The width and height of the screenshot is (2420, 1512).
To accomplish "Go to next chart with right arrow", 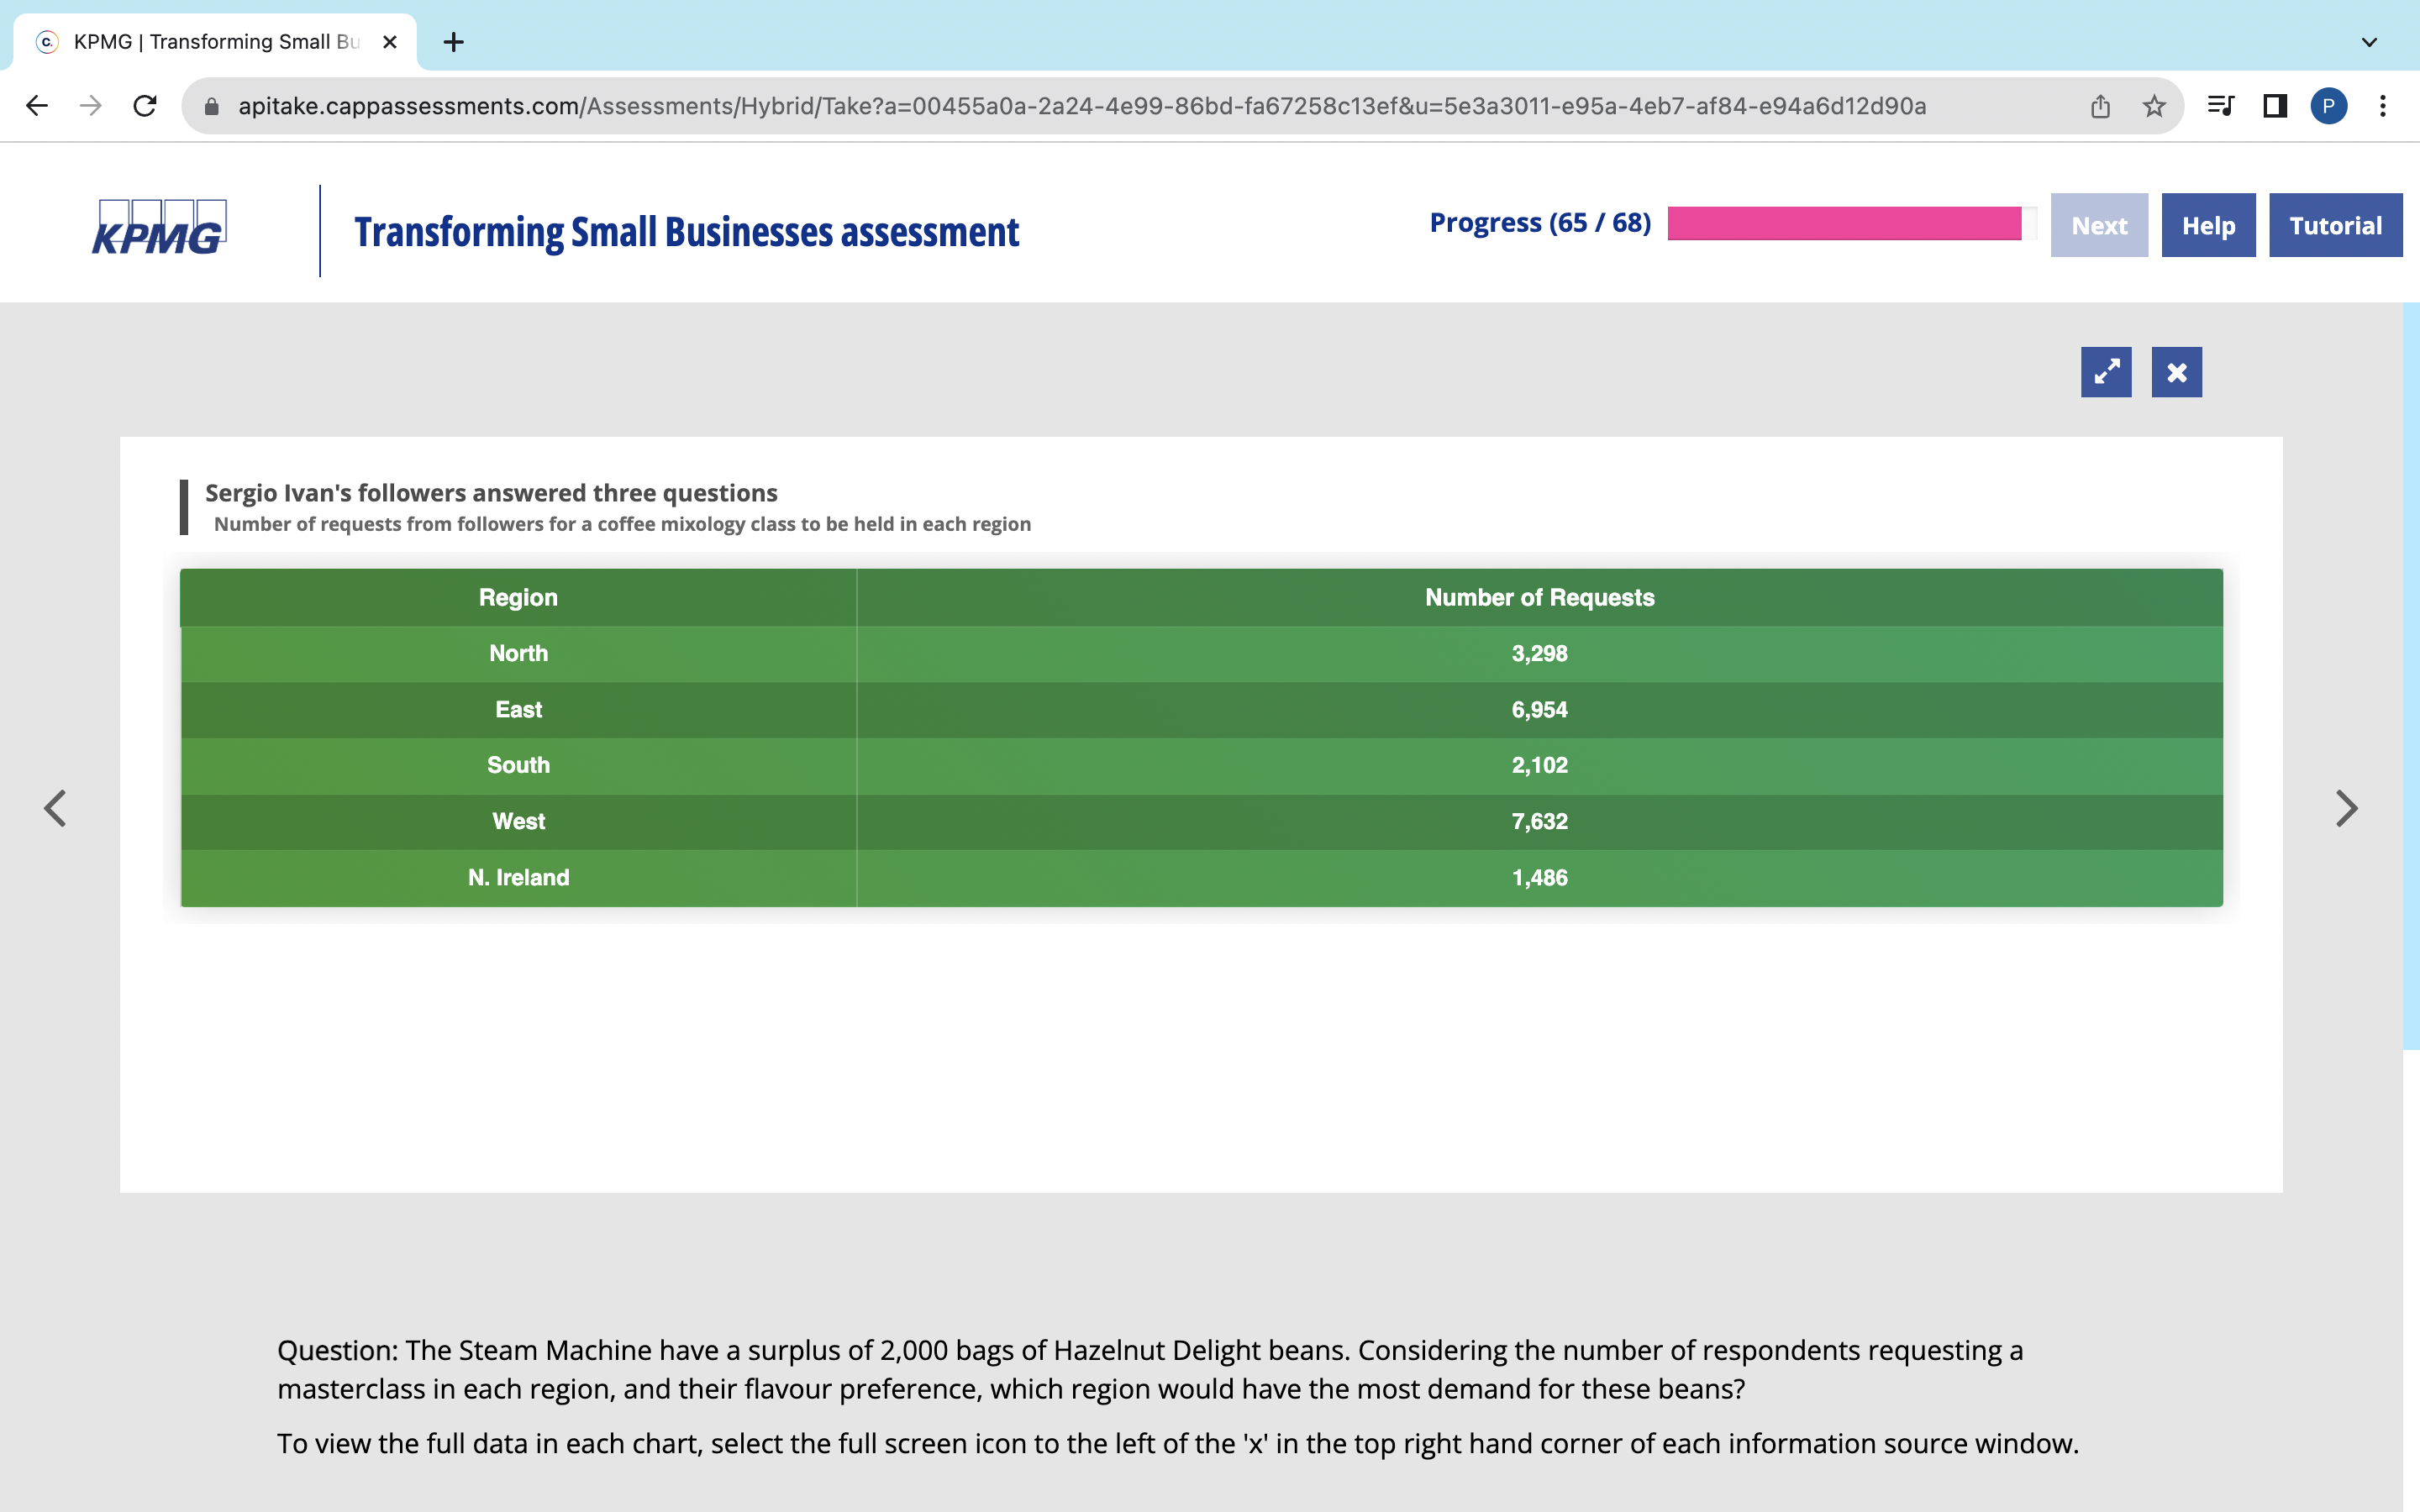I will [x=2346, y=808].
